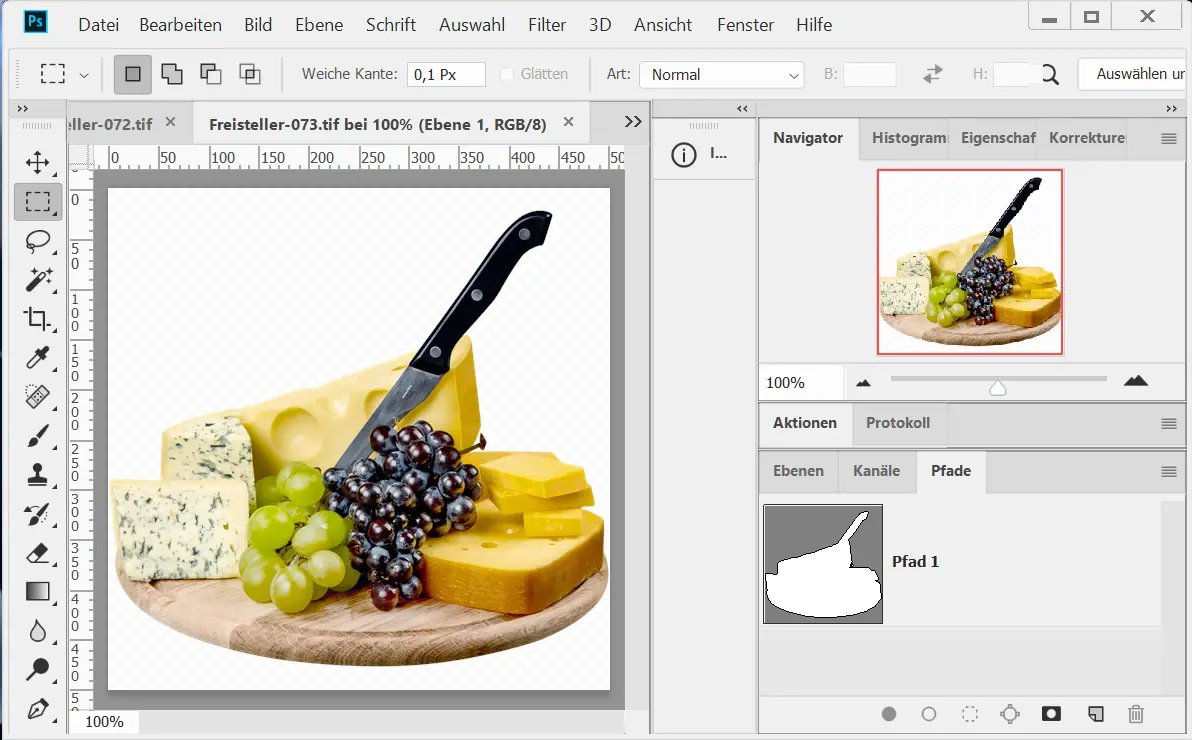
Task: Select the Crop tool
Action: click(38, 319)
